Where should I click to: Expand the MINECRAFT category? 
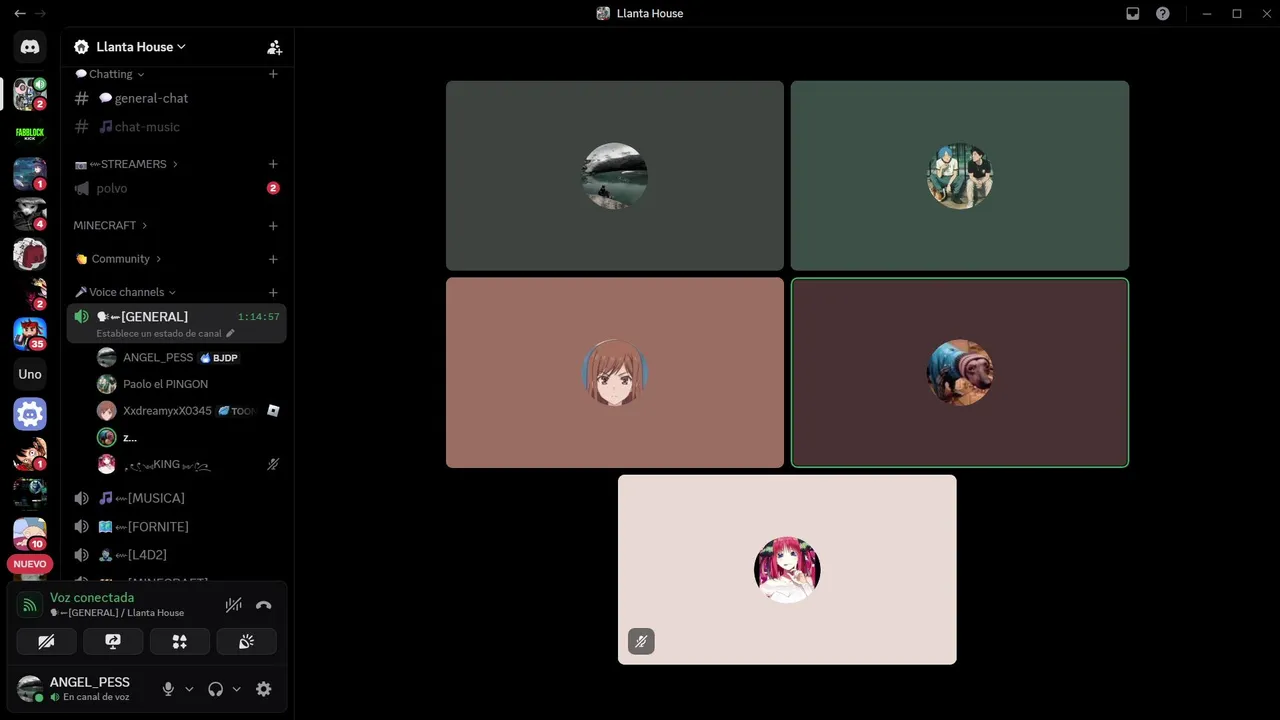[x=110, y=226]
